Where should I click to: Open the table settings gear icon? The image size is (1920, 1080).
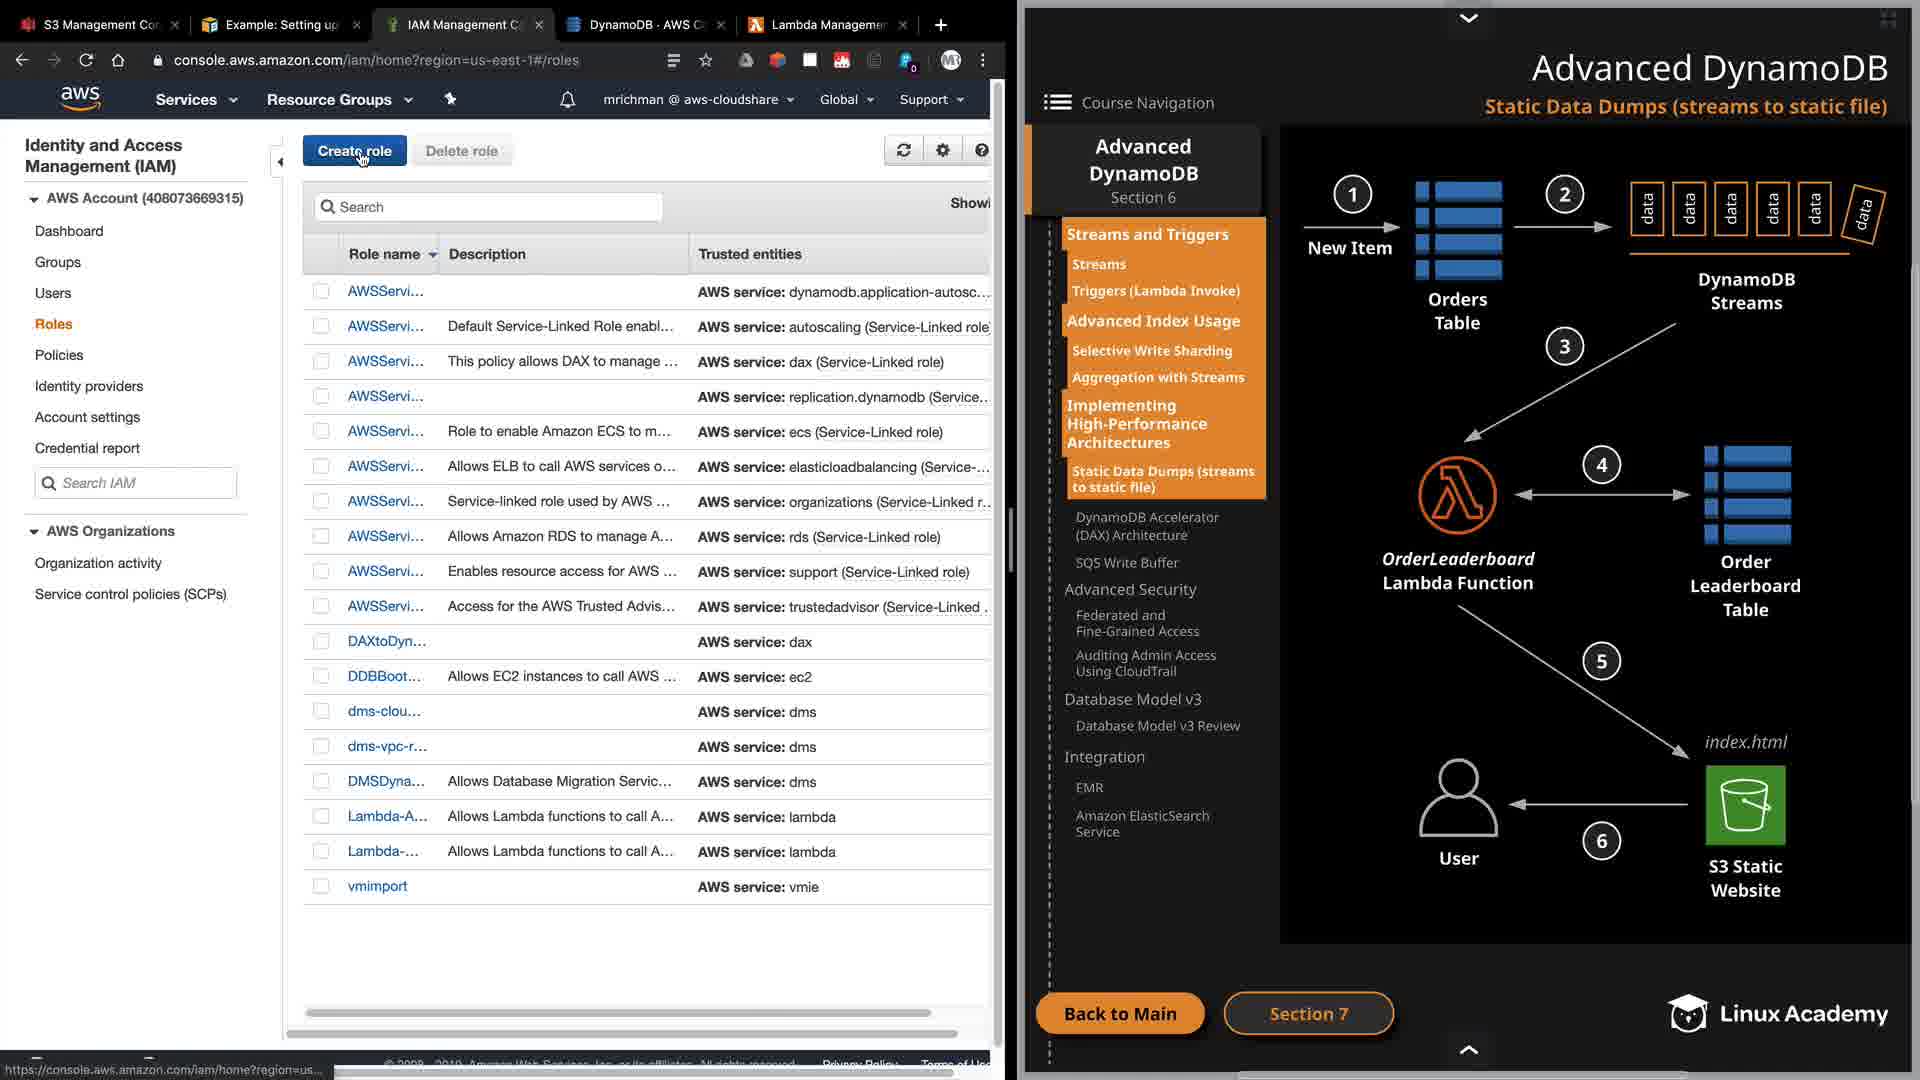[942, 150]
